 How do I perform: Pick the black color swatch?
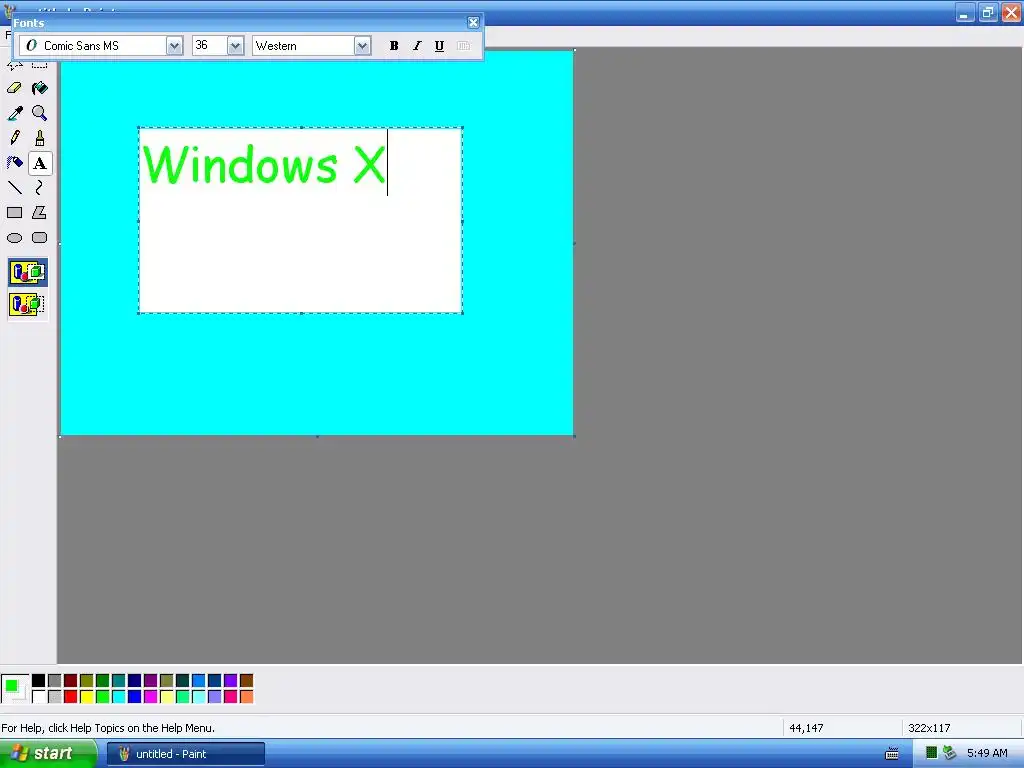click(39, 681)
